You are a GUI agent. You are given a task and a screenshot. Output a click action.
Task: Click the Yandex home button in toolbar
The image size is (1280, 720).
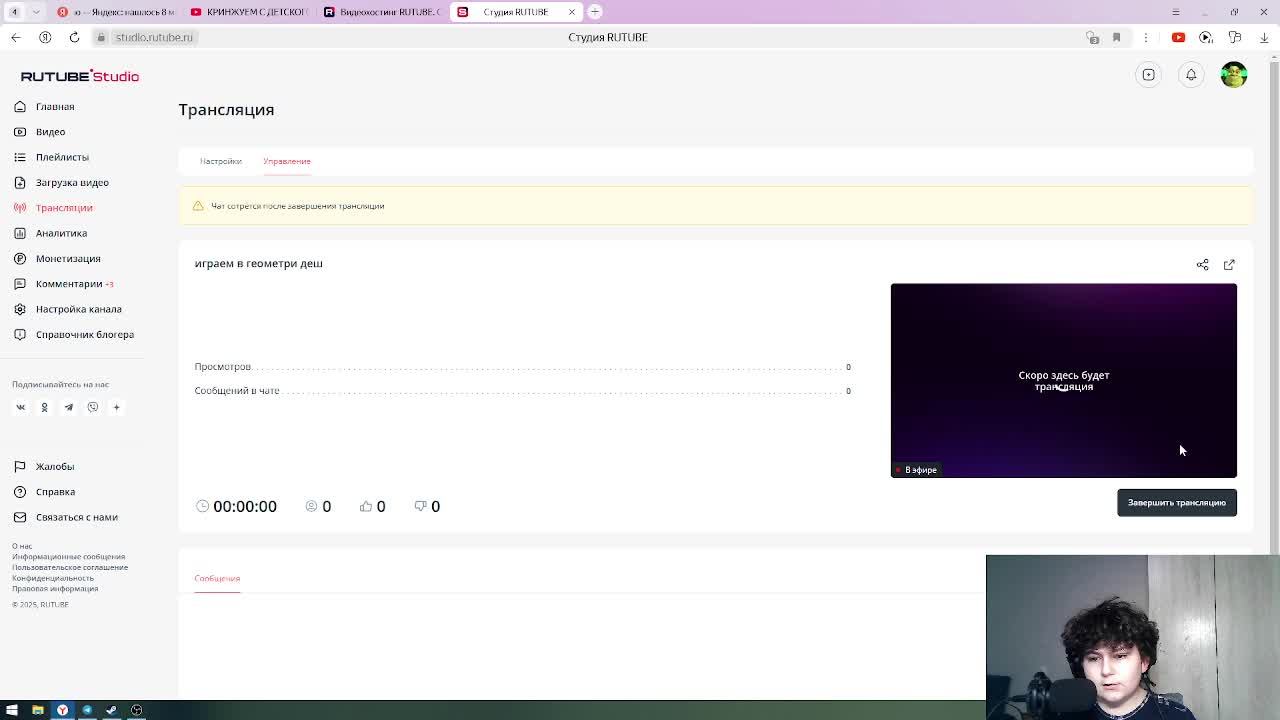[45, 37]
